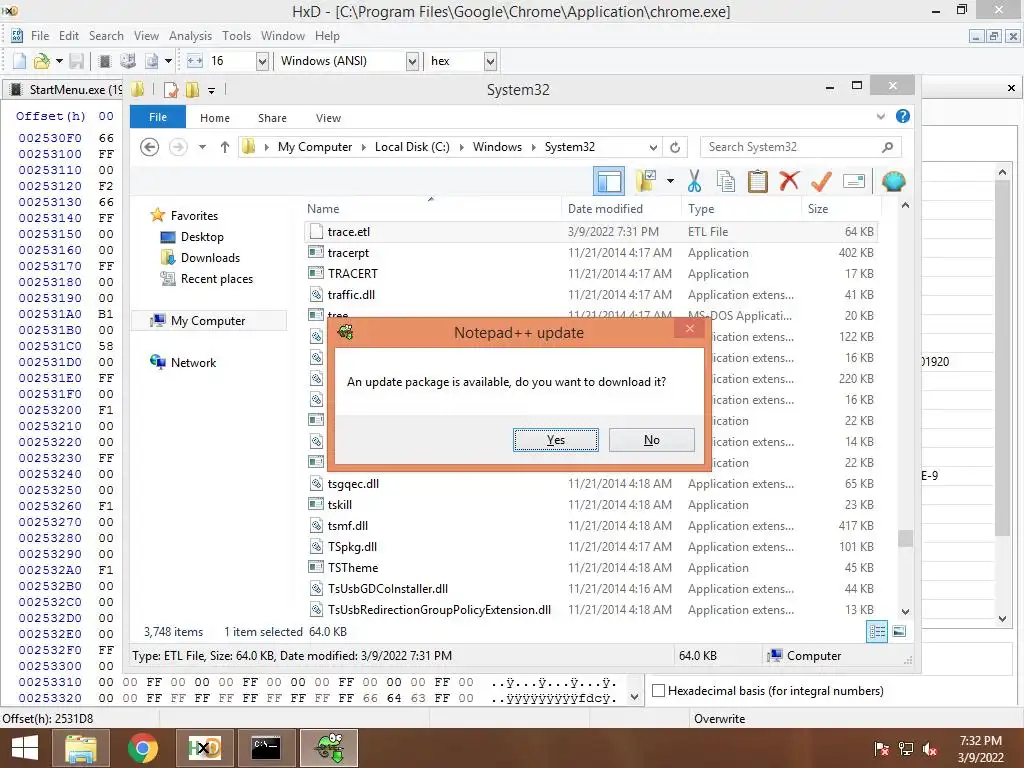Refresh the System32 folder view
1024x768 pixels.
point(675,148)
